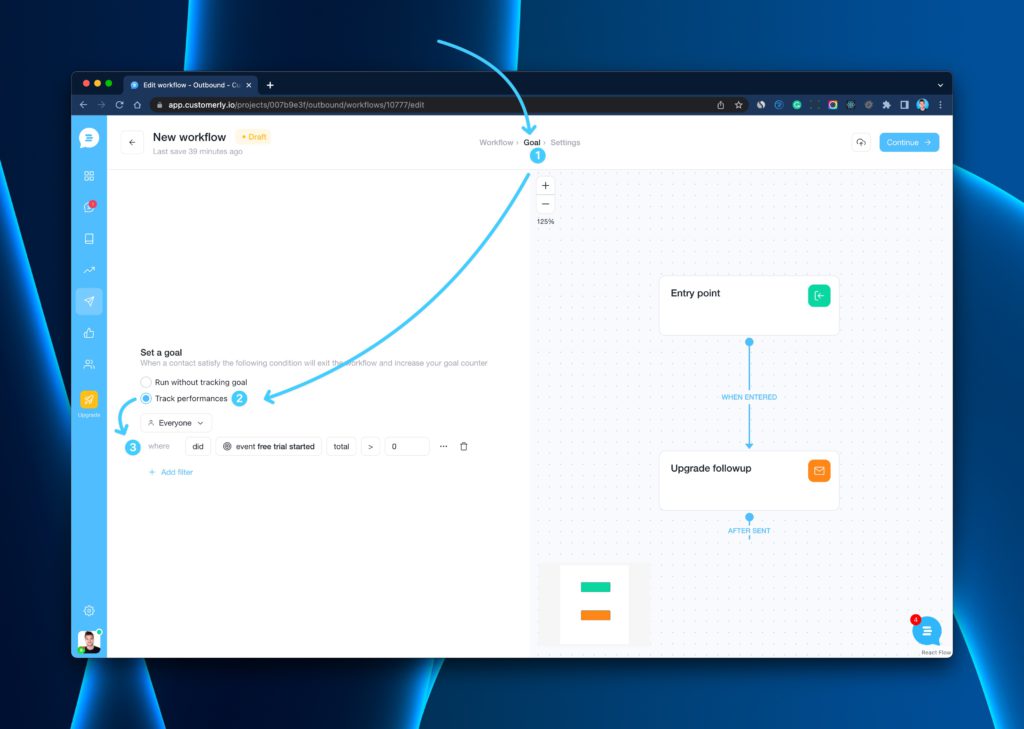Click the browser forward arrow
The width and height of the screenshot is (1024, 729).
[x=101, y=105]
